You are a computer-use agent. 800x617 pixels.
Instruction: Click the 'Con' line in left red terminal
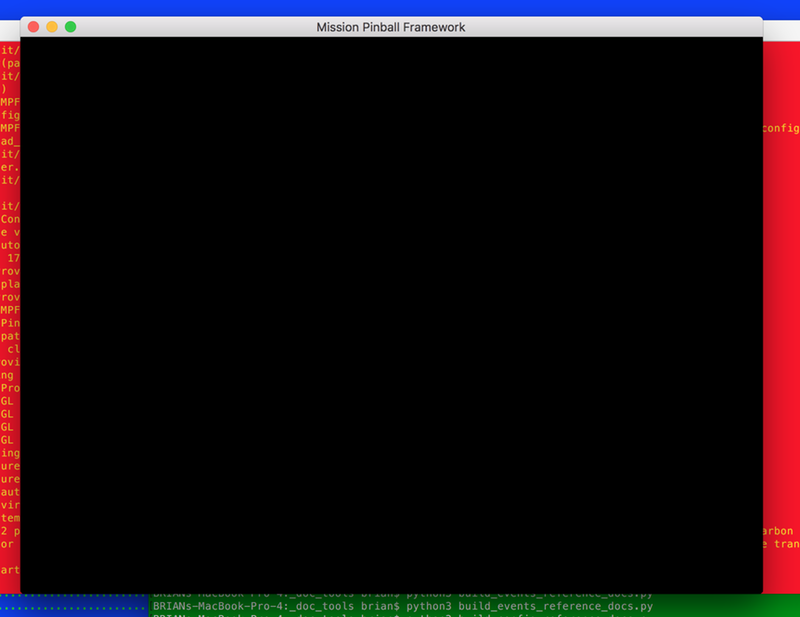pyautogui.click(x=9, y=219)
